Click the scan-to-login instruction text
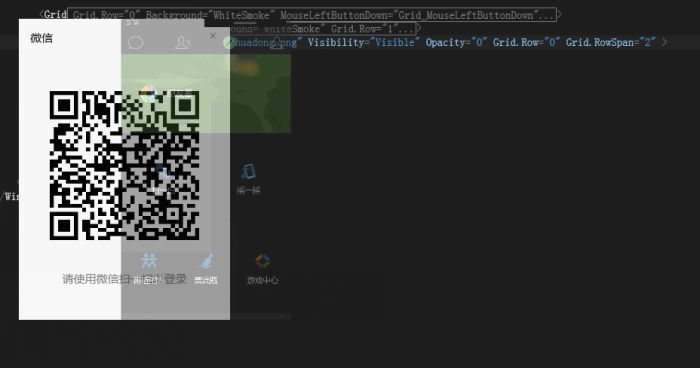 pos(124,279)
